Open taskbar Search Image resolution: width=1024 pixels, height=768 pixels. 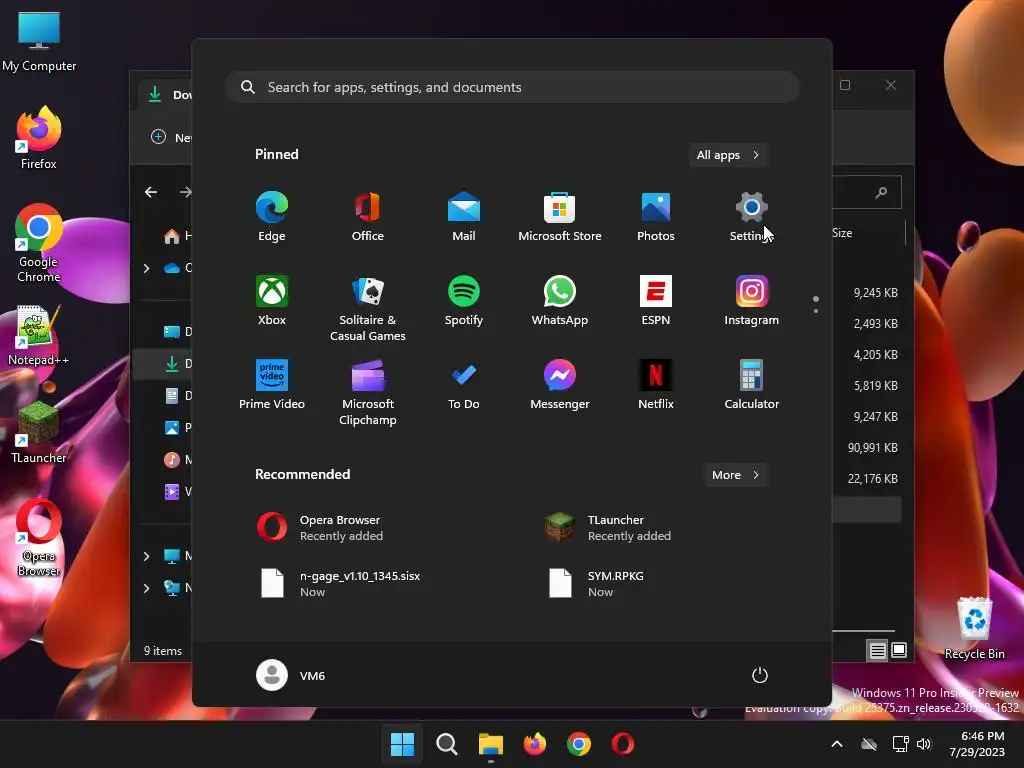pyautogui.click(x=447, y=744)
